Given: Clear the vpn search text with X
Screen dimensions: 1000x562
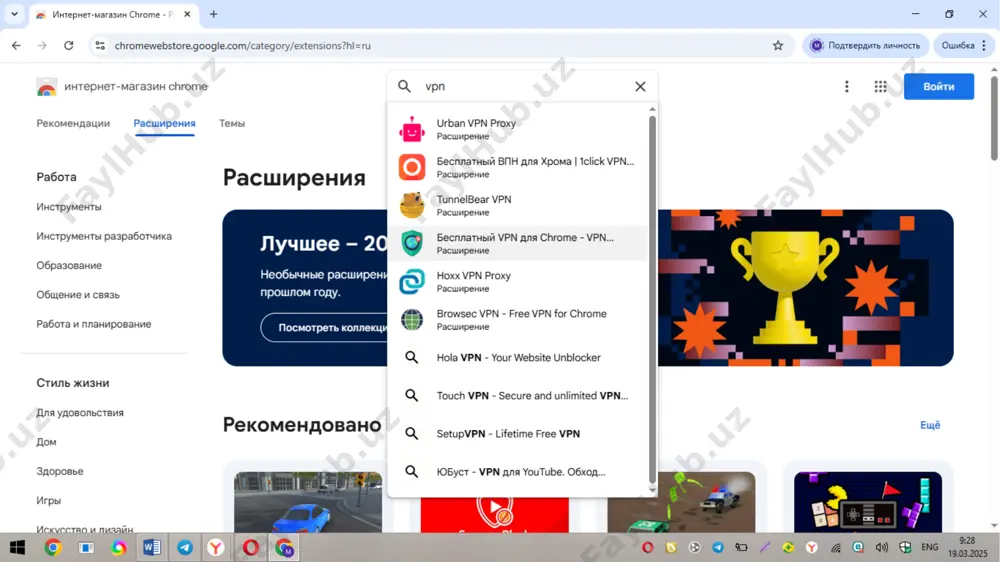Looking at the screenshot, I should click(x=640, y=86).
